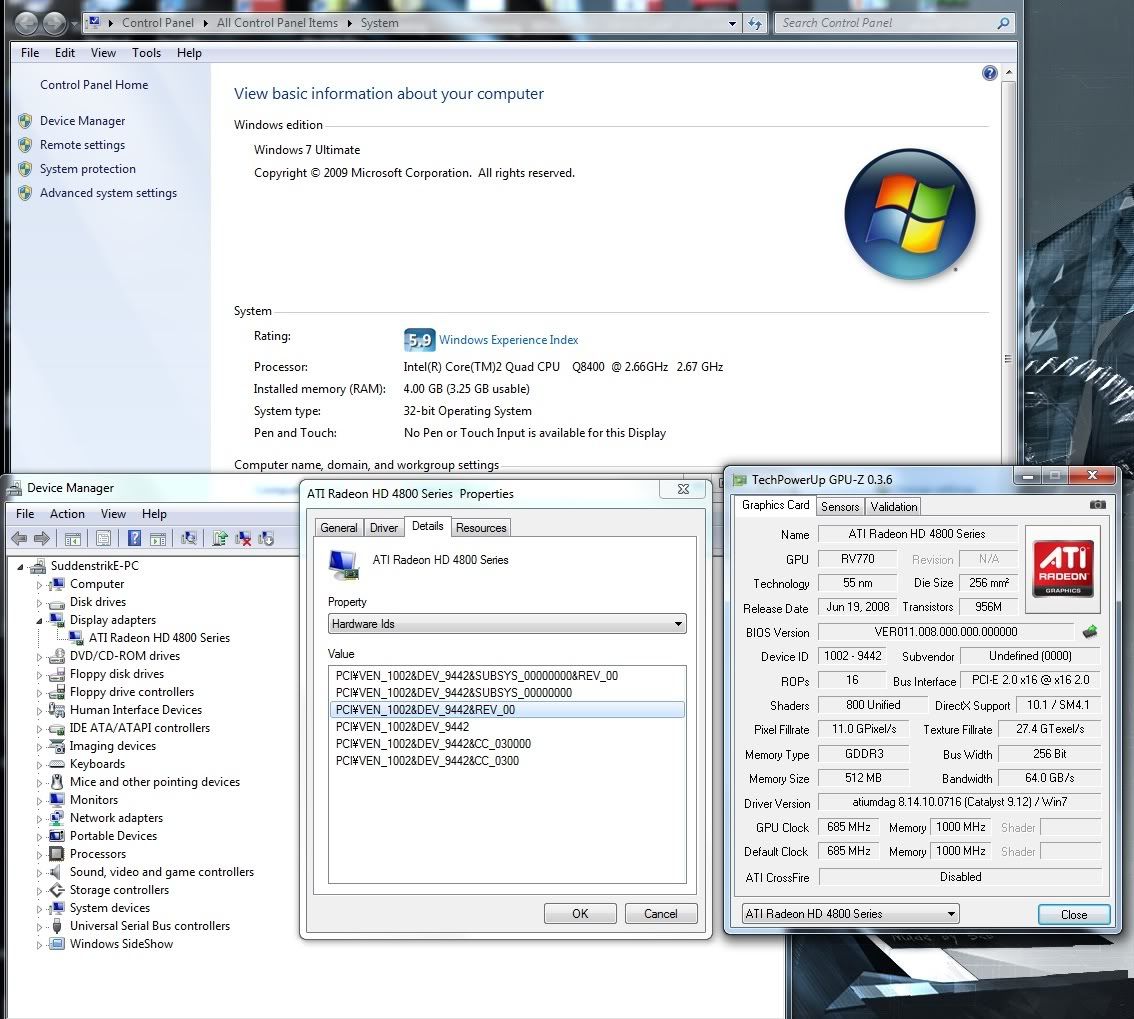Click the GPU-Z screenshot camera icon
The width and height of the screenshot is (1134, 1019).
tap(1097, 505)
